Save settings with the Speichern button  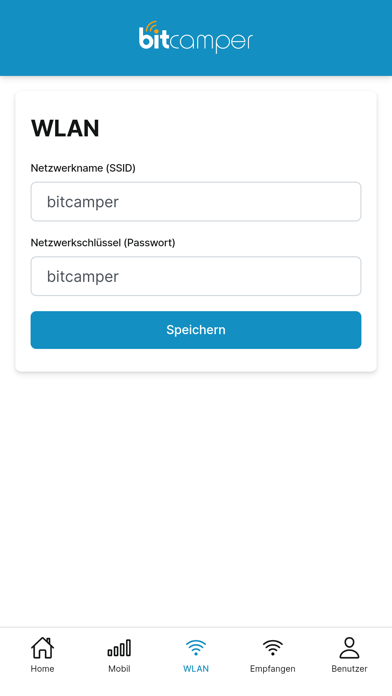[196, 330]
